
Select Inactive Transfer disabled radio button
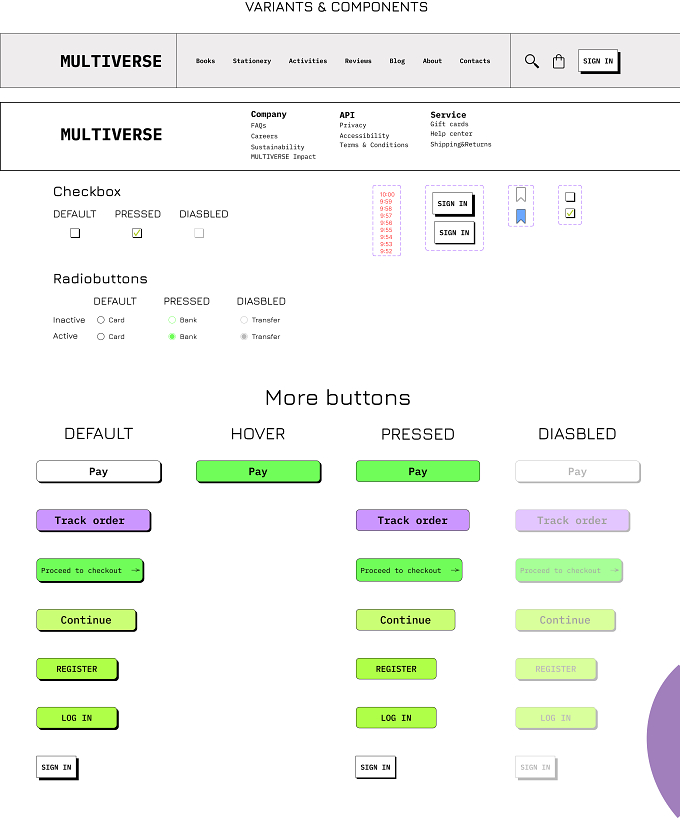[x=244, y=320]
